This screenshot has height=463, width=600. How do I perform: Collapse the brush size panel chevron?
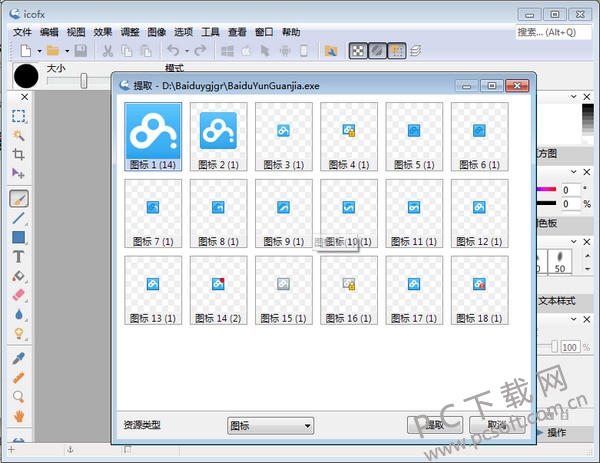click(574, 241)
